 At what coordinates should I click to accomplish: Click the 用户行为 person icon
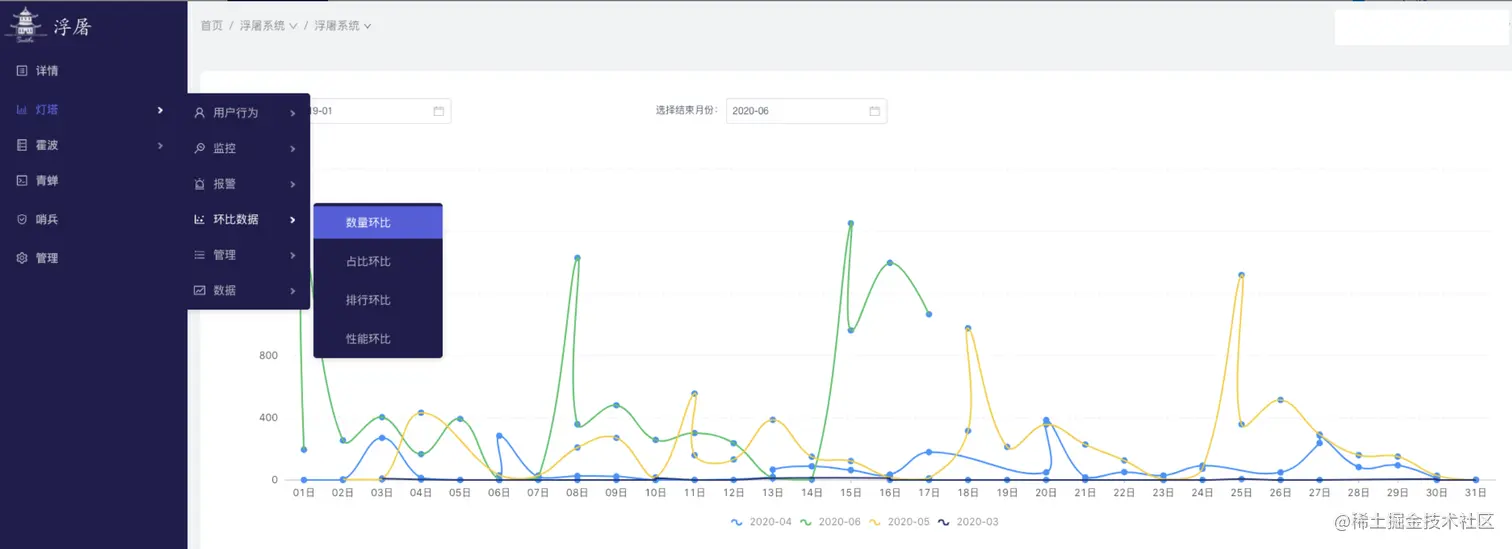click(x=200, y=113)
